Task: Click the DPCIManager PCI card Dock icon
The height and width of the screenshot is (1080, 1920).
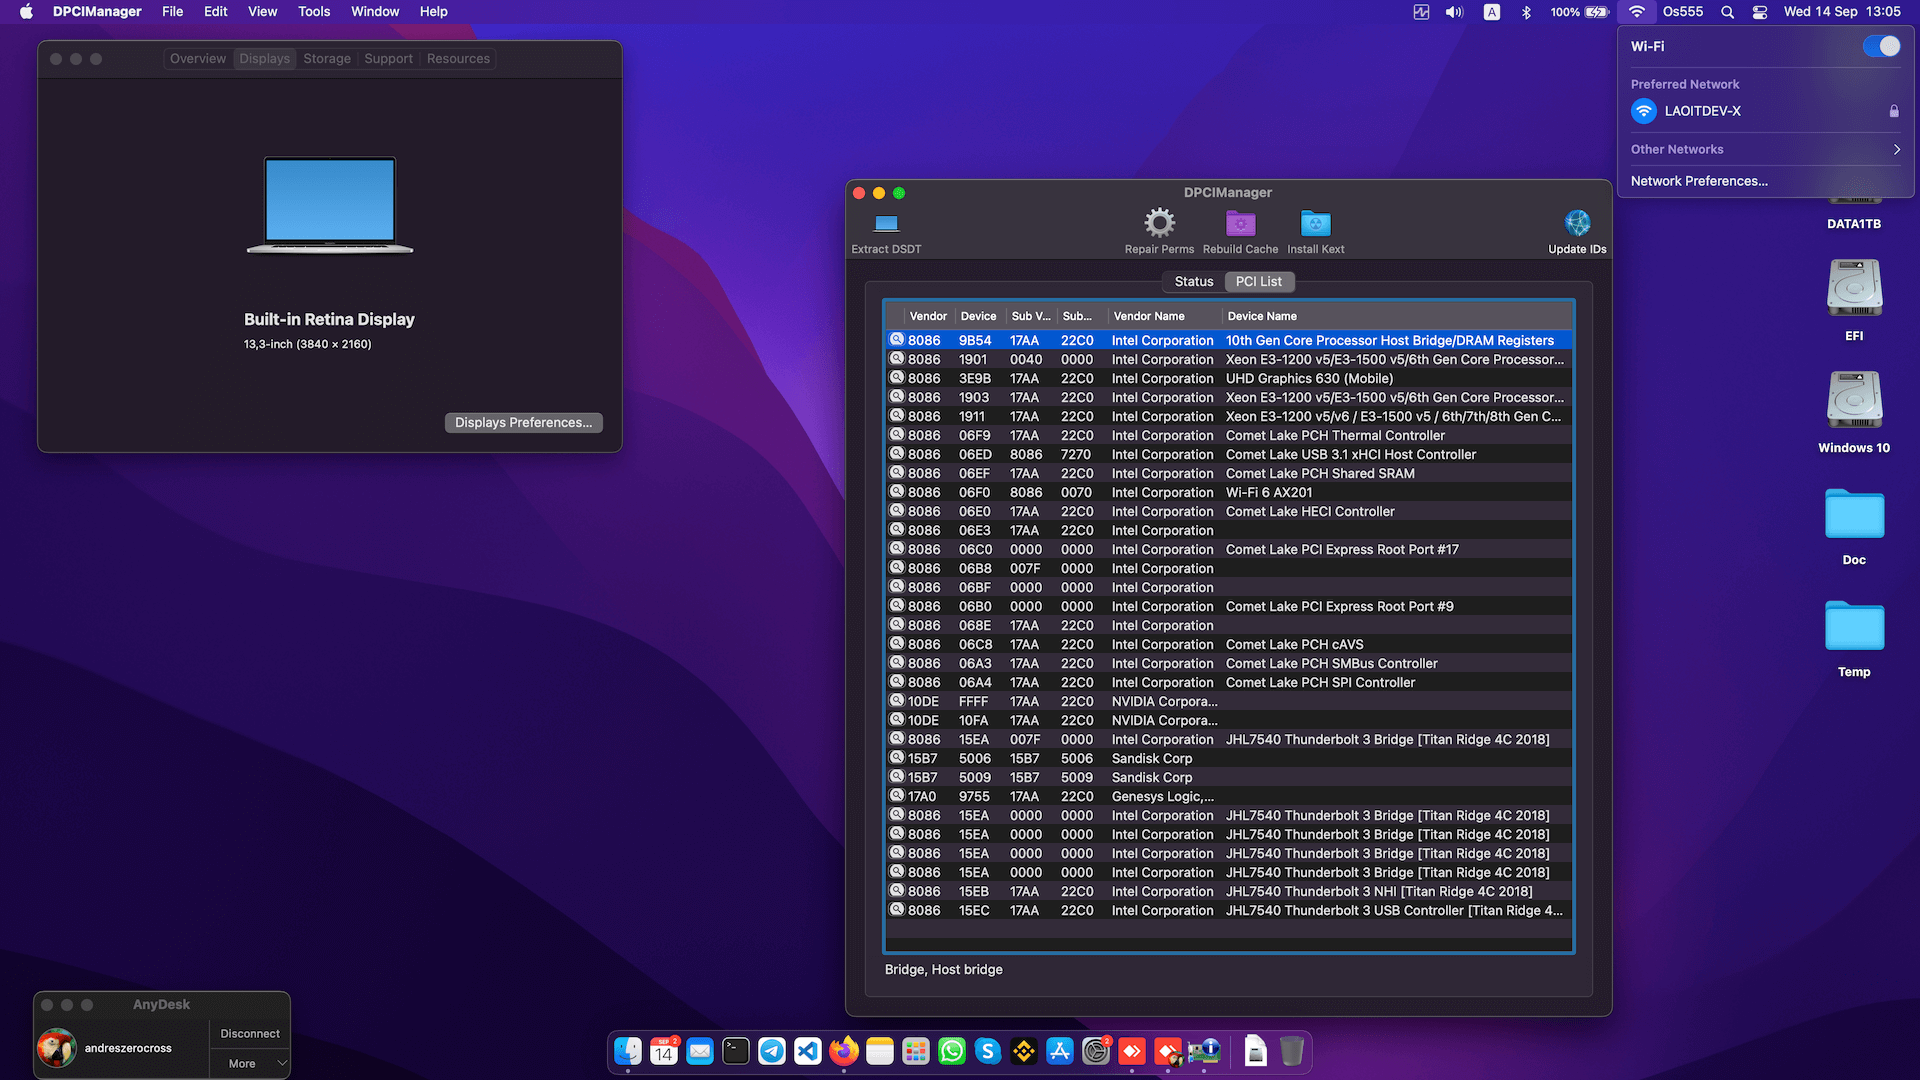Action: (x=1204, y=1051)
